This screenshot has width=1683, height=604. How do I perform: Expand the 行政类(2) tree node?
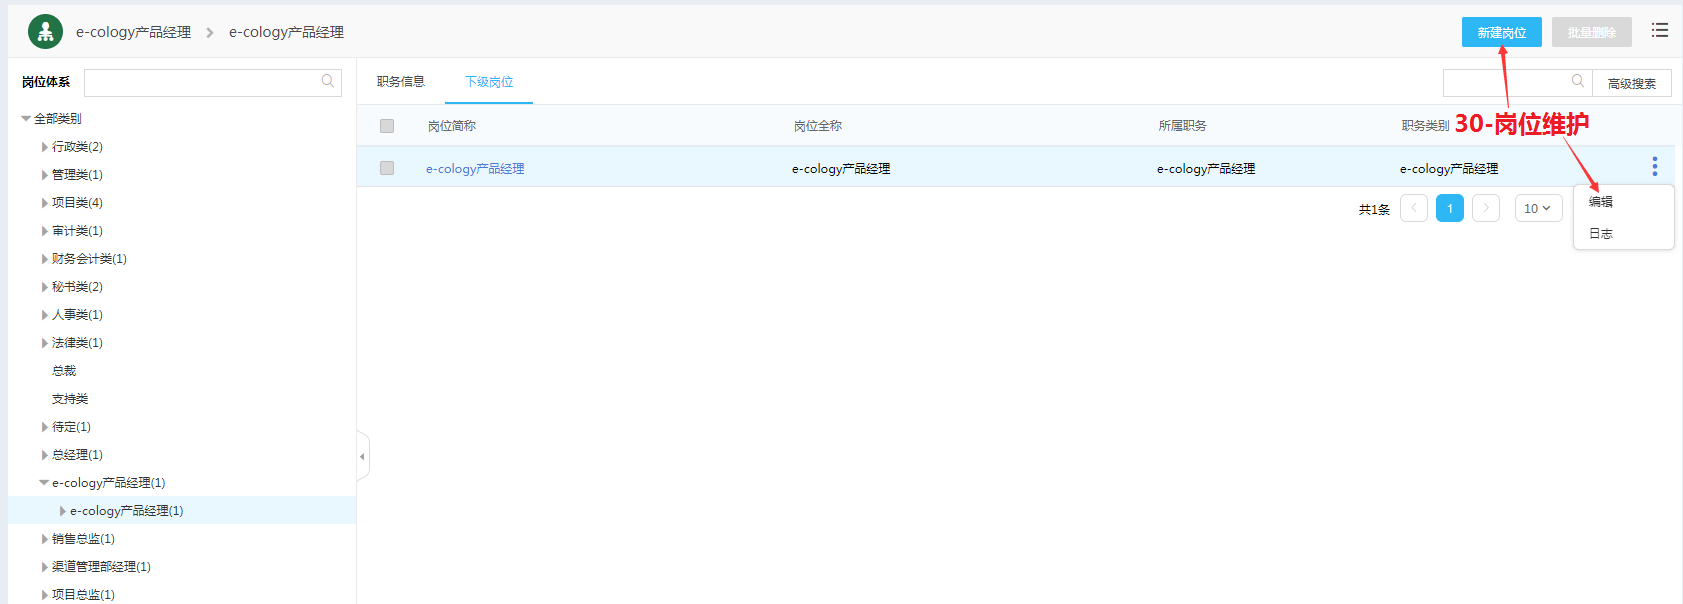[x=45, y=147]
